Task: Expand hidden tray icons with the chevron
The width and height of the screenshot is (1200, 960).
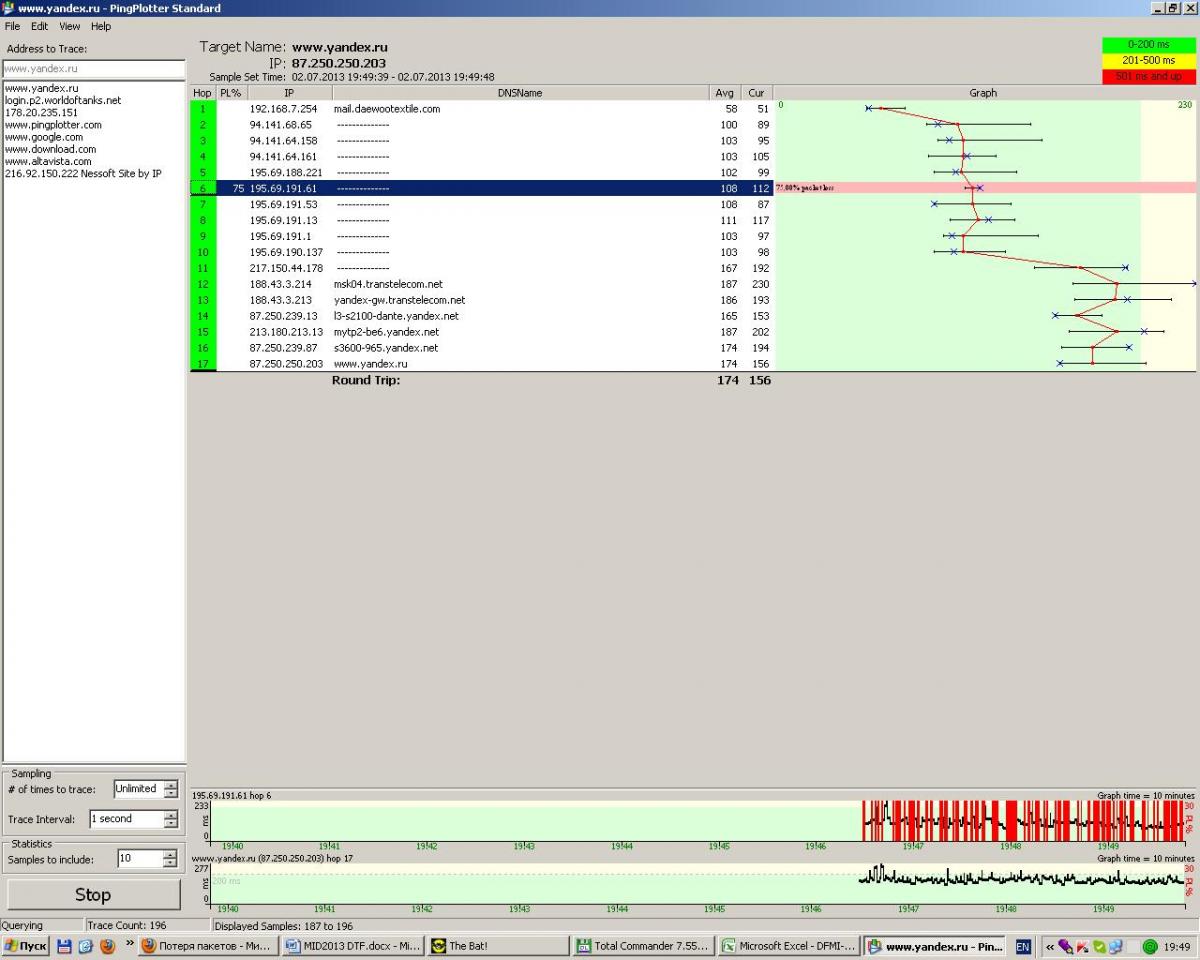Action: (1049, 946)
